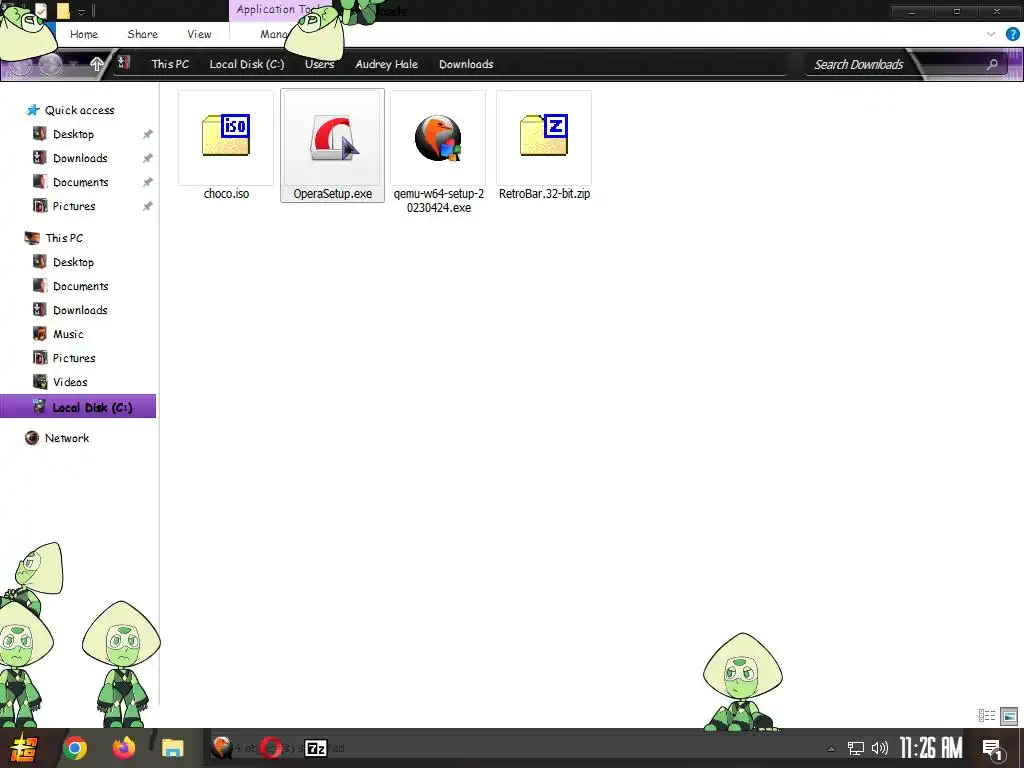Open network status tray icon

[x=856, y=748]
